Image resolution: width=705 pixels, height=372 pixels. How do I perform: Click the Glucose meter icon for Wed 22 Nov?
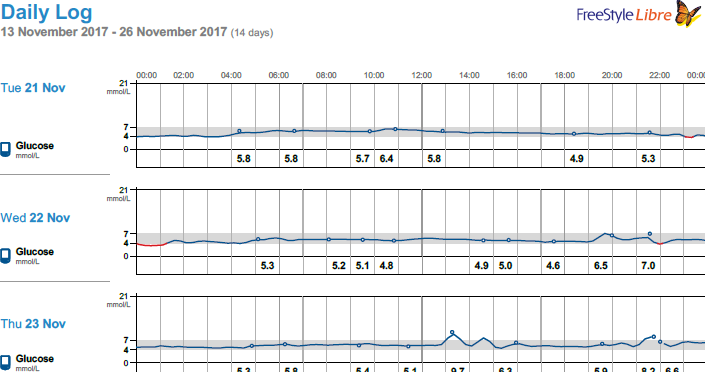click(5, 256)
